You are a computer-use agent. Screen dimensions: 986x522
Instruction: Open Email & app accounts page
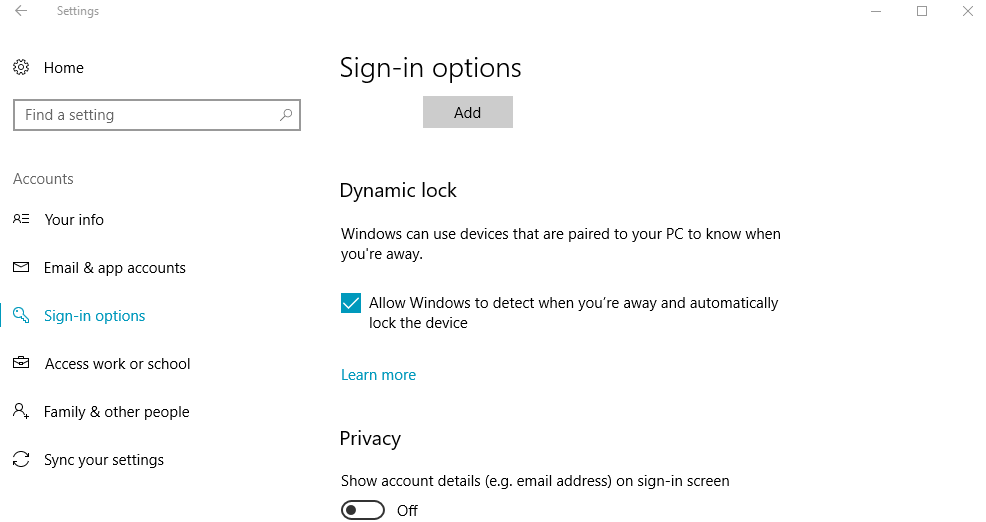point(114,268)
